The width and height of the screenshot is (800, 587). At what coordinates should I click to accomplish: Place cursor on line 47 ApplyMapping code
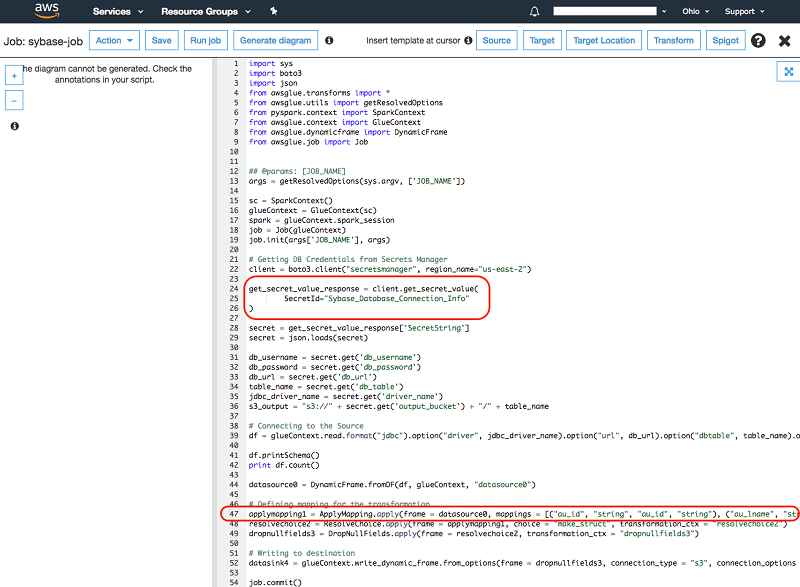tap(400, 514)
